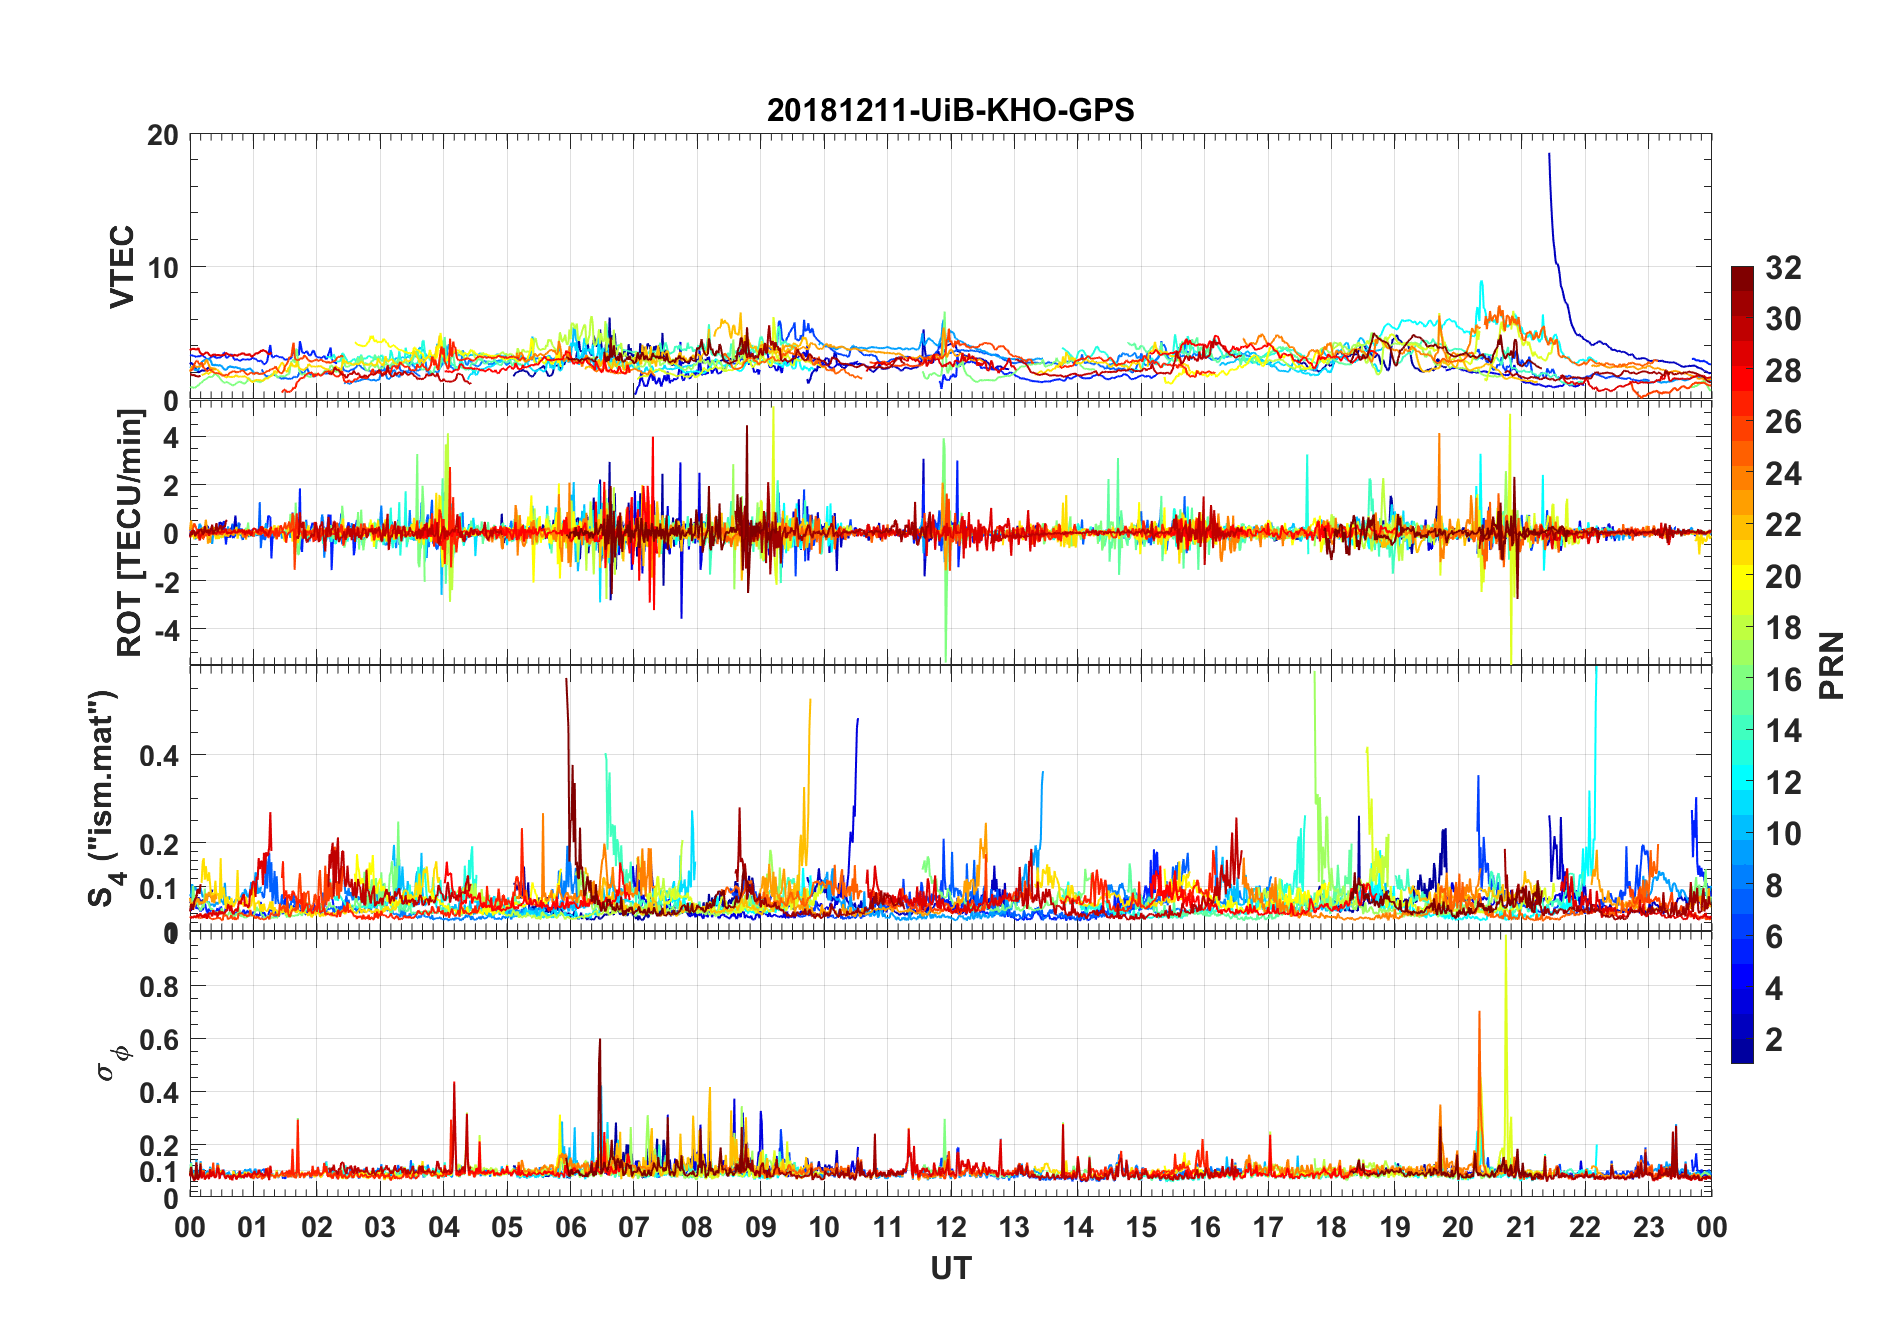Select the VTEC y-axis label

pyautogui.click(x=122, y=267)
